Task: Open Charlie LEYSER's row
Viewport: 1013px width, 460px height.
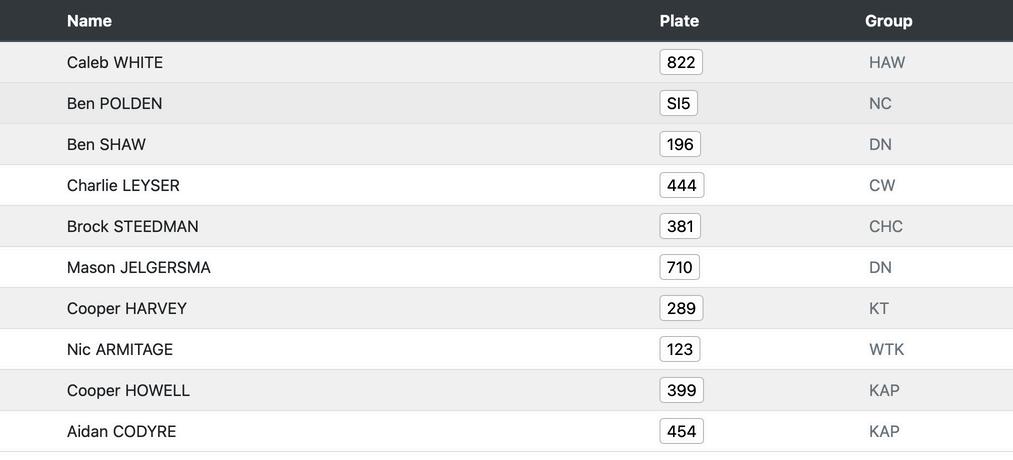Action: coord(123,185)
